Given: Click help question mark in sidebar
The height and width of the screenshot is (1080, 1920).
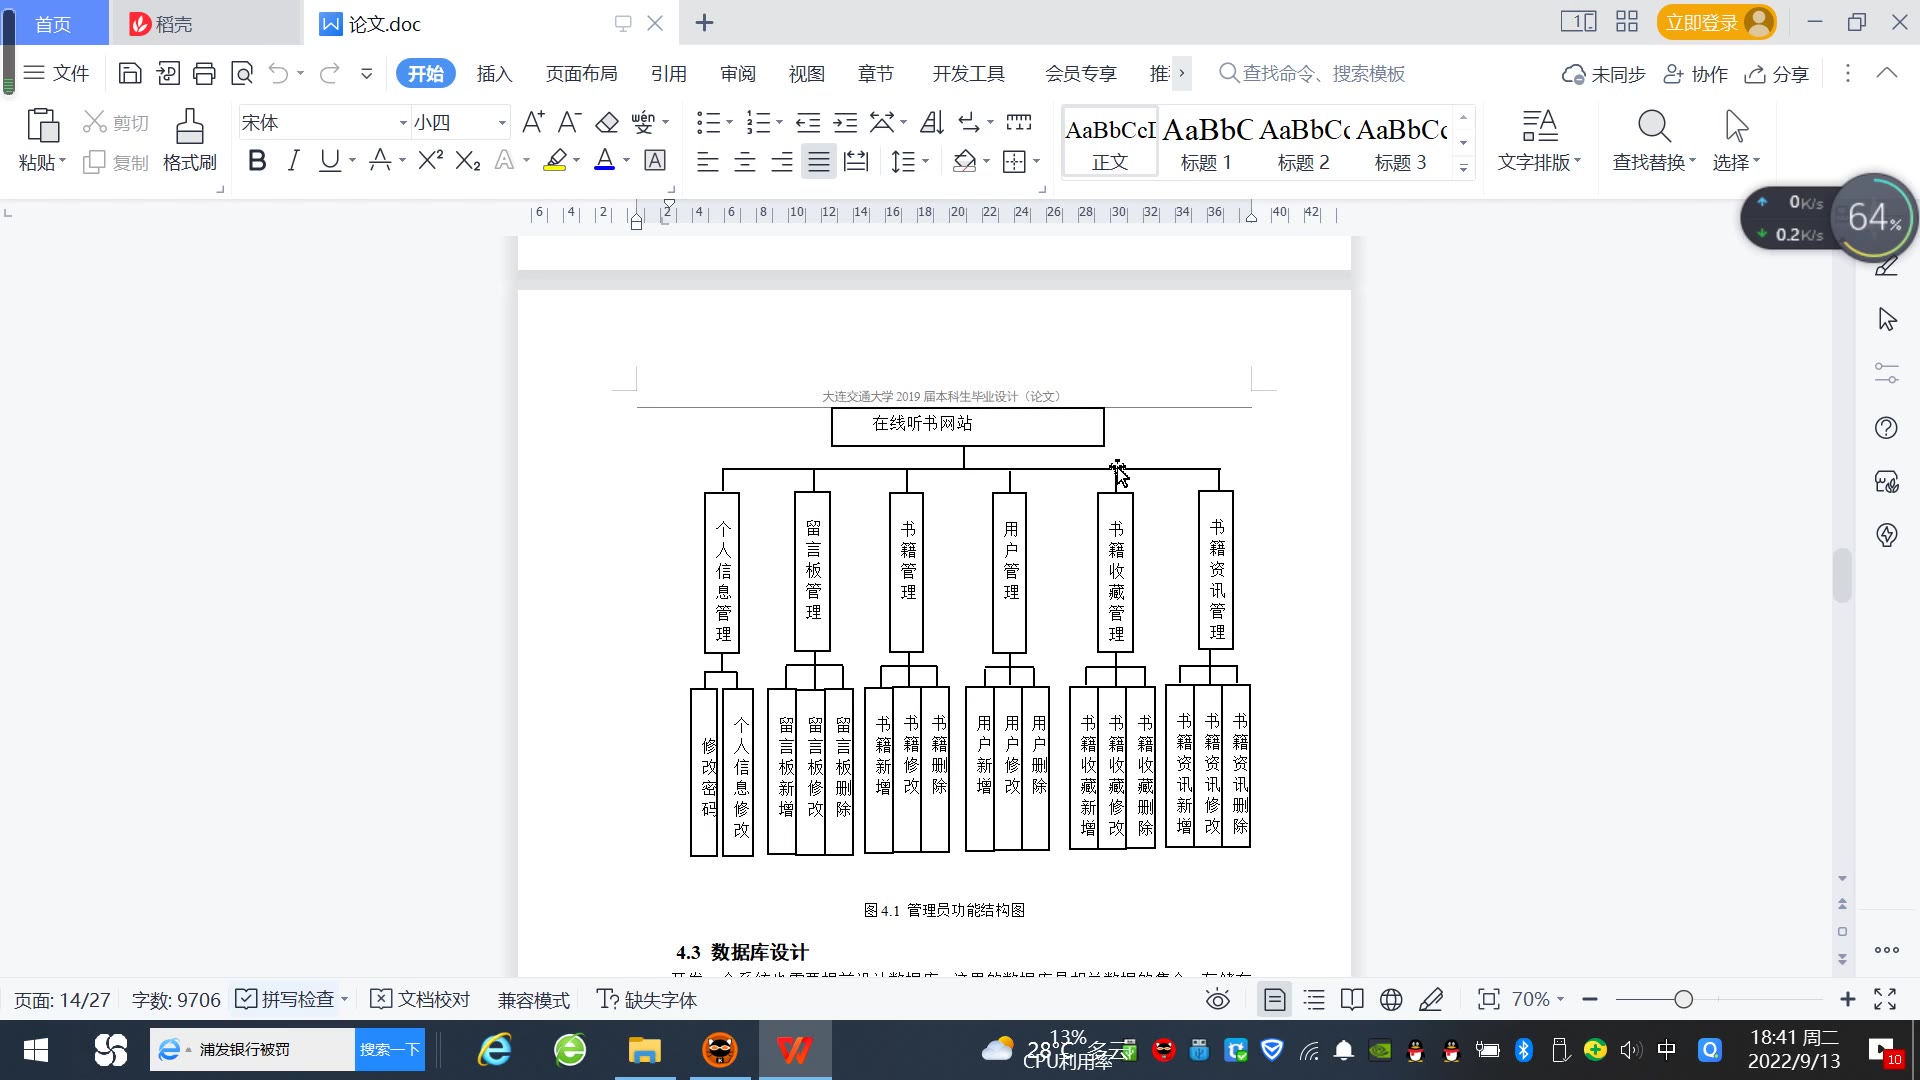Looking at the screenshot, I should click(x=1886, y=428).
